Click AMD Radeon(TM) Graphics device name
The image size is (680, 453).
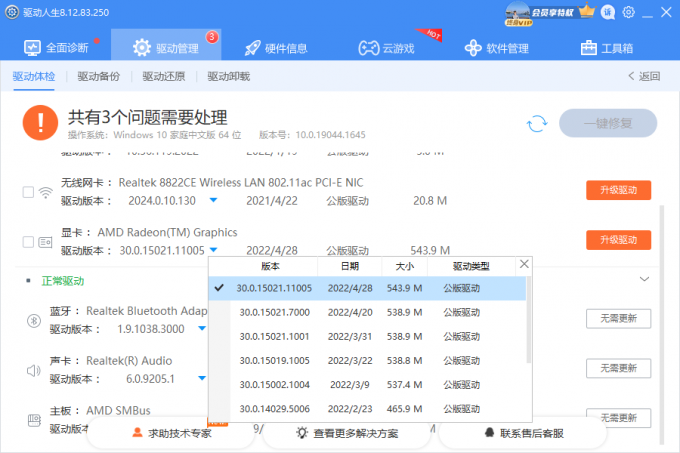point(167,232)
